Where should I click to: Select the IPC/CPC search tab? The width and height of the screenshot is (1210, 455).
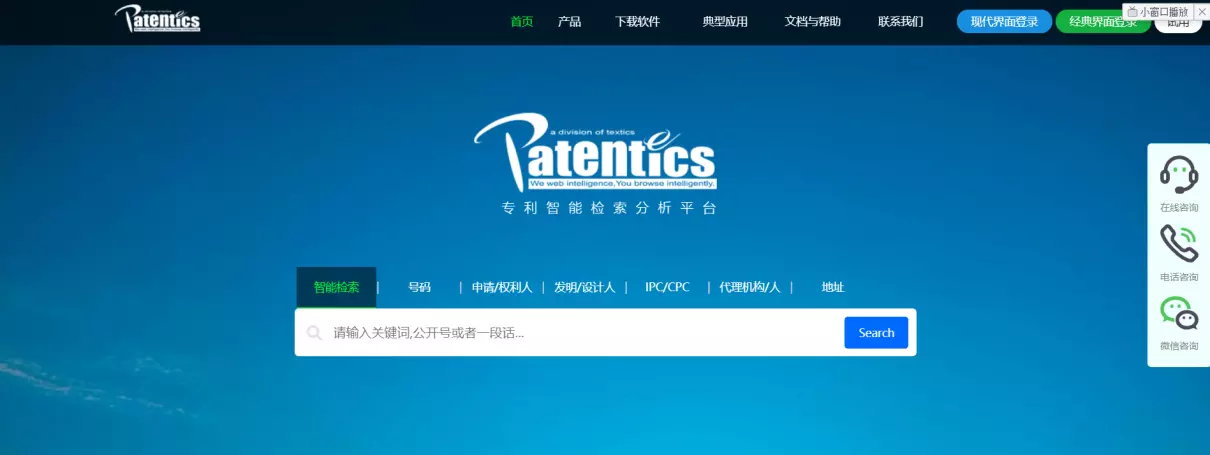pyautogui.click(x=667, y=287)
